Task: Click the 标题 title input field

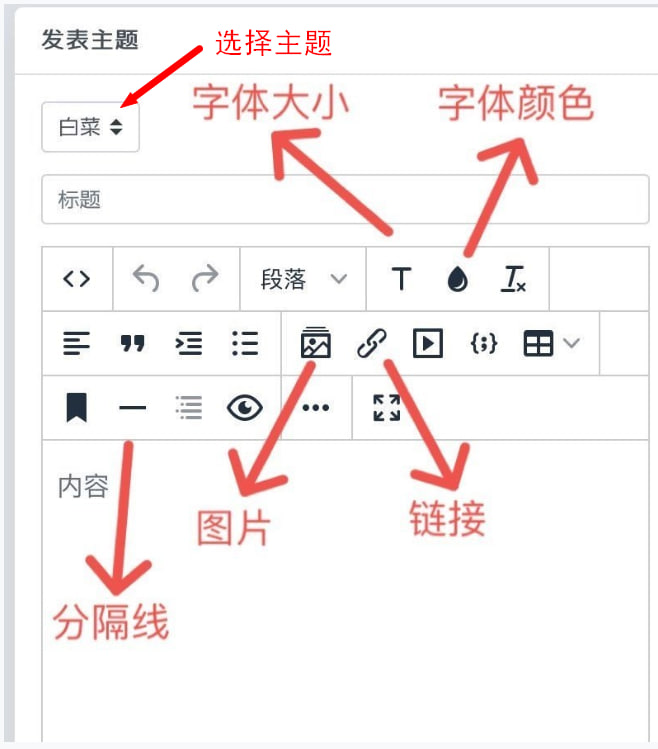Action: click(345, 199)
